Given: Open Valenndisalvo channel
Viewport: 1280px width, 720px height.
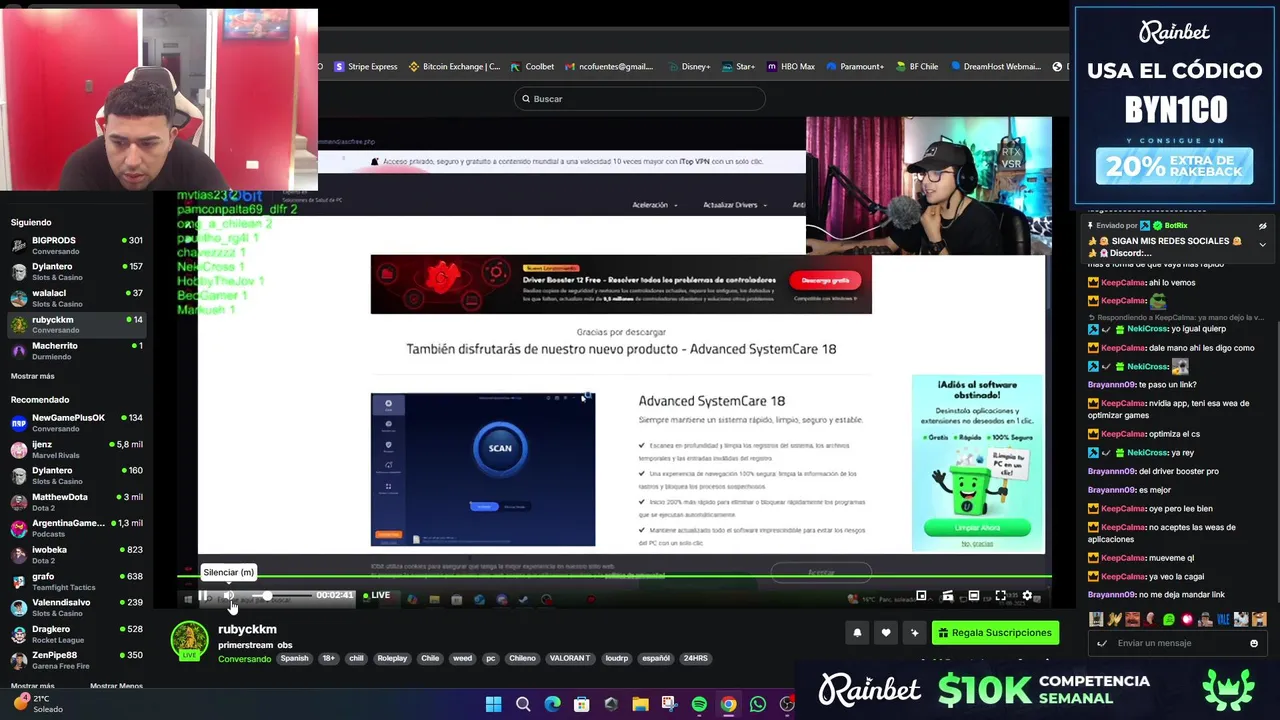Looking at the screenshot, I should pos(76,607).
